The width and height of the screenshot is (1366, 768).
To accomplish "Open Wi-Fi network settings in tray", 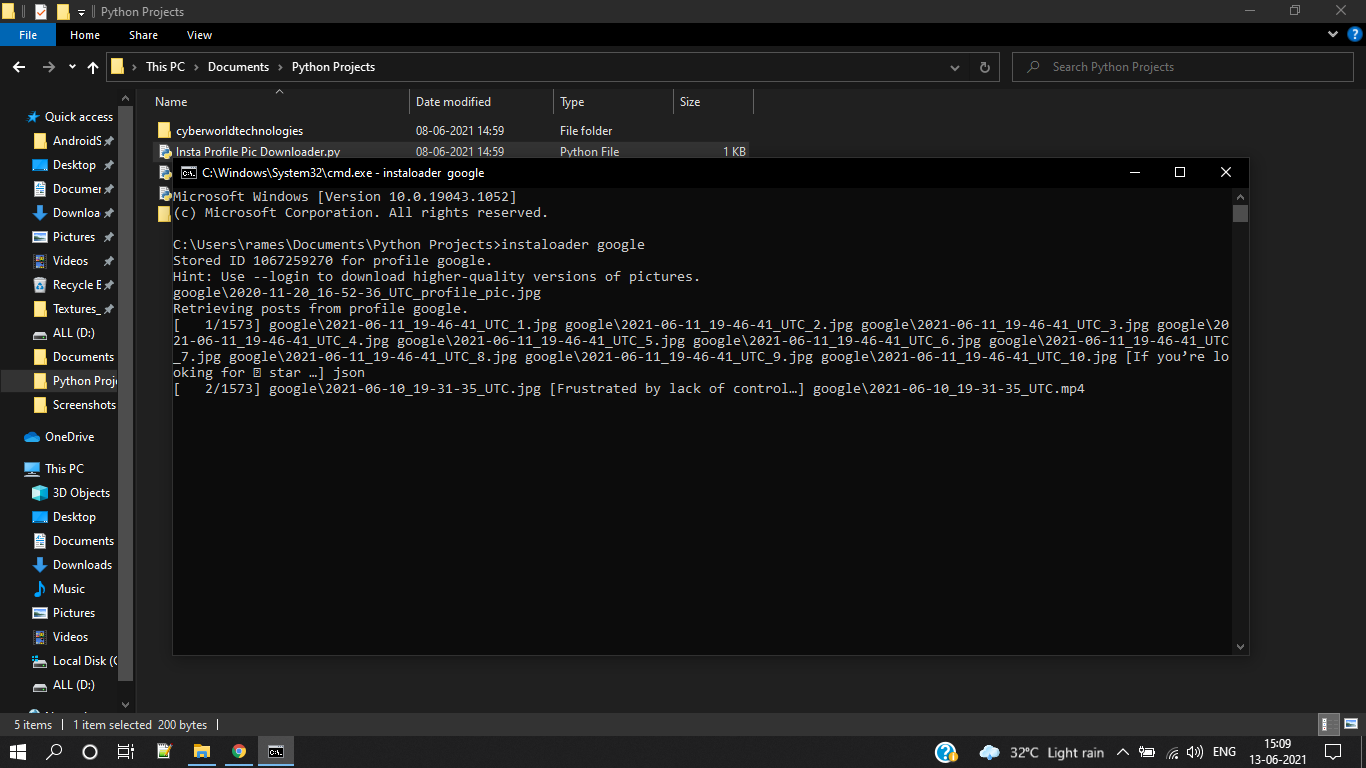I will point(1170,752).
